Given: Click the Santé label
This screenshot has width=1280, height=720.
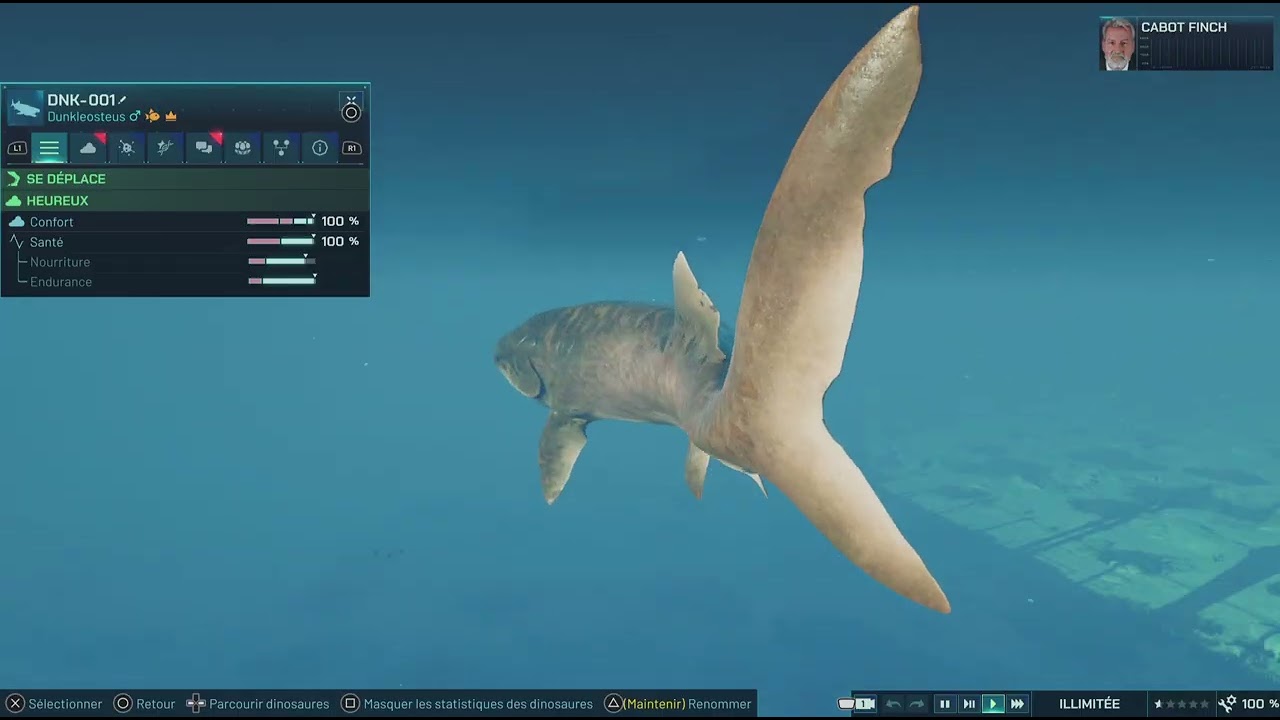Looking at the screenshot, I should (x=46, y=242).
